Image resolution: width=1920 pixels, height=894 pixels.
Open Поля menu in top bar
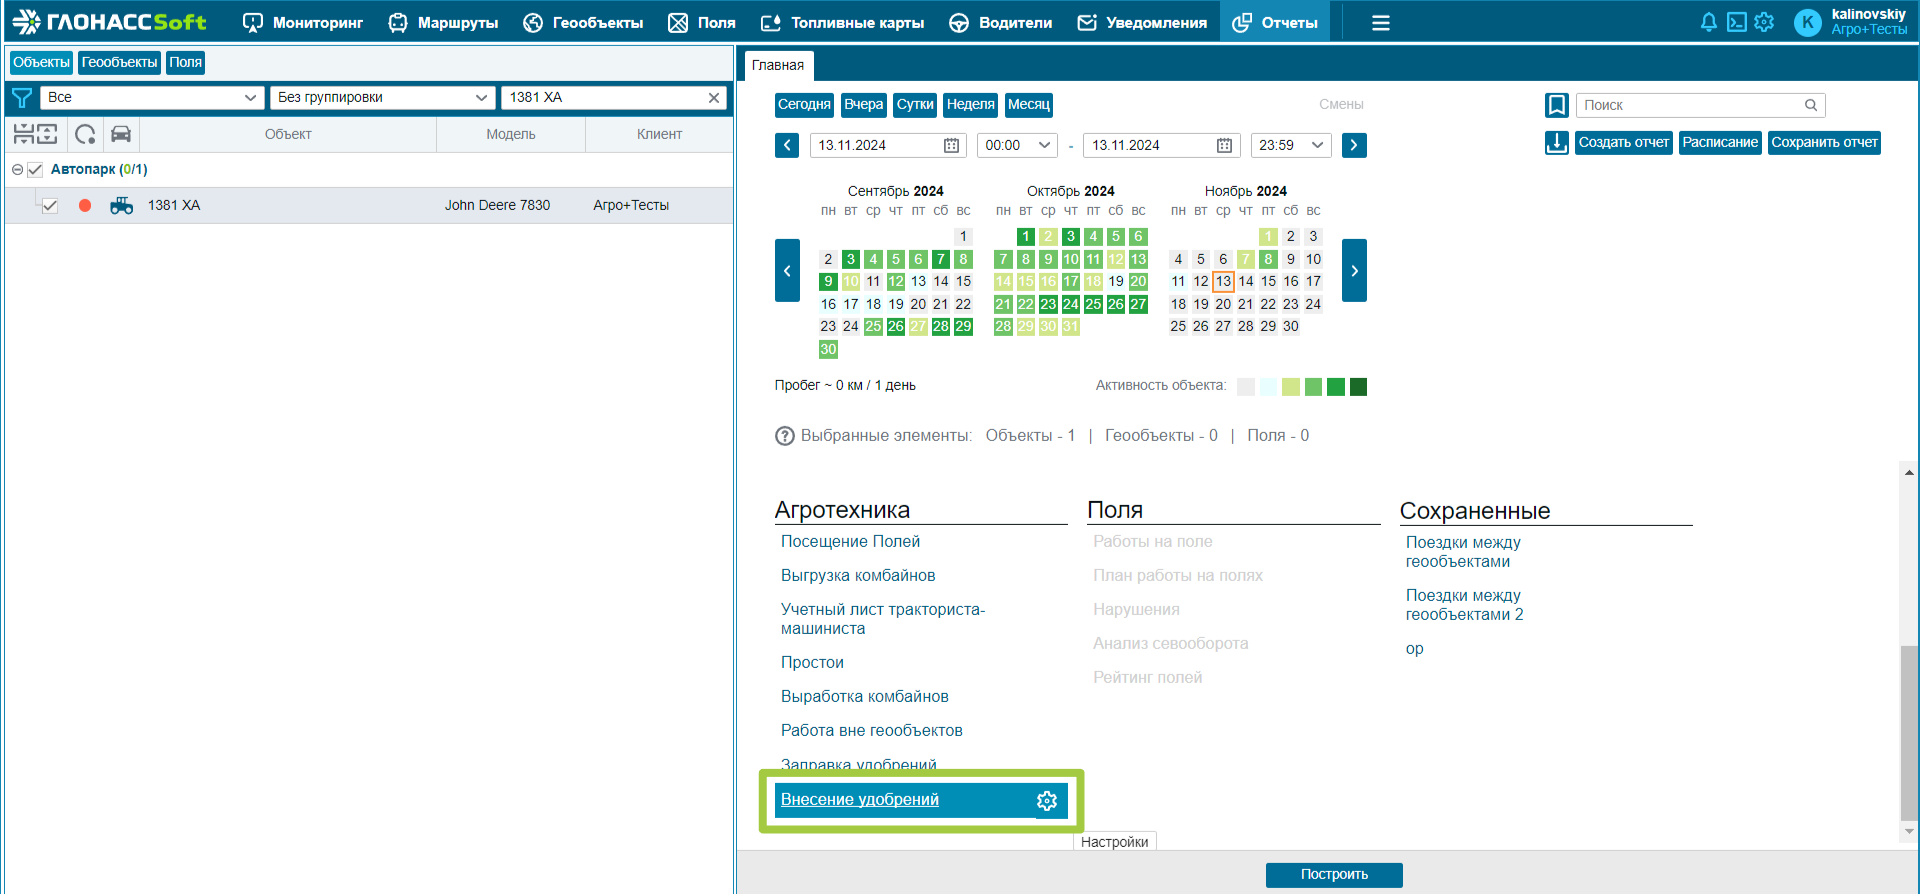click(701, 22)
